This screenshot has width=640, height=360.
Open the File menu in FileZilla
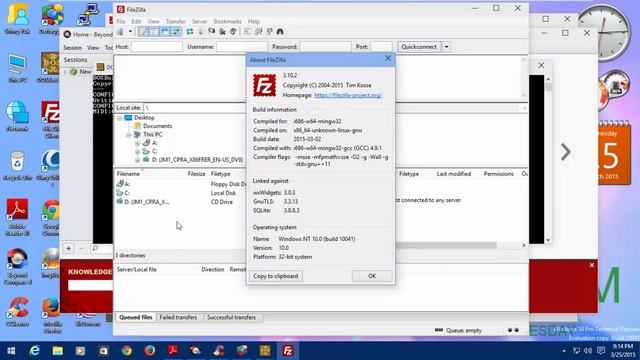point(121,21)
